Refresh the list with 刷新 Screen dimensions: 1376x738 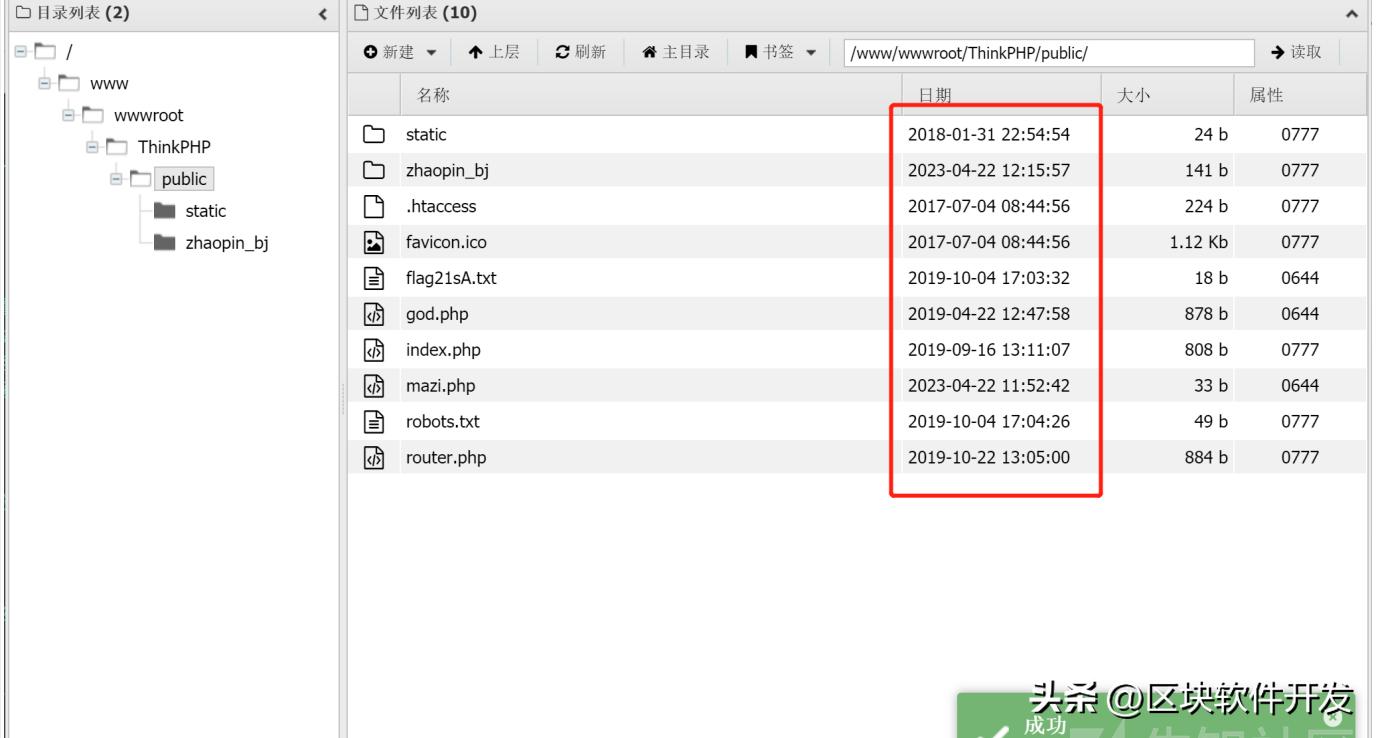coord(580,52)
